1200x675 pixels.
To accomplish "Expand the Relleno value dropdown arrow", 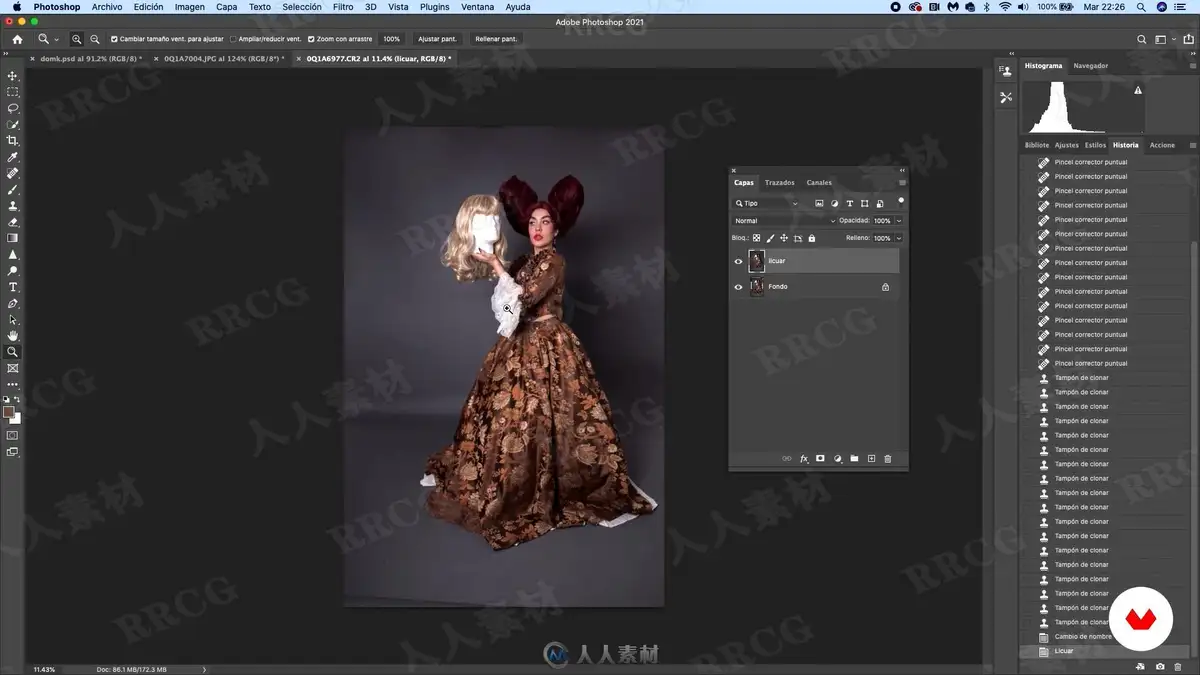I will pos(899,238).
